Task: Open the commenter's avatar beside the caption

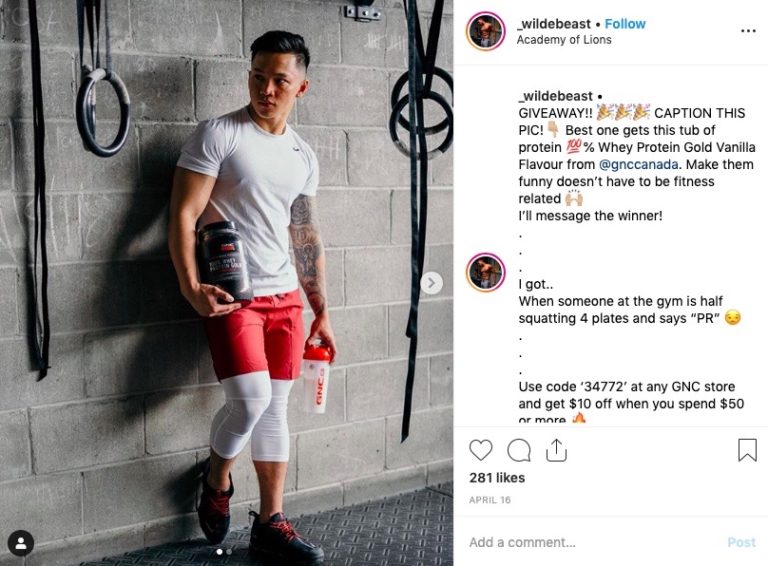Action: pyautogui.click(x=485, y=272)
